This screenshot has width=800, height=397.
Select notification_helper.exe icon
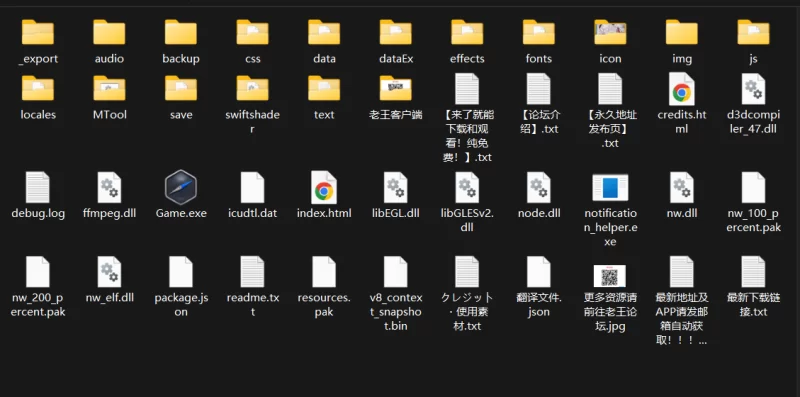pos(610,187)
